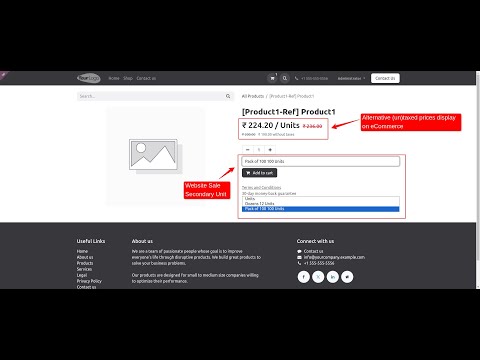Click the price without taxes text
This screenshot has width=480, height=360.
tap(276, 135)
